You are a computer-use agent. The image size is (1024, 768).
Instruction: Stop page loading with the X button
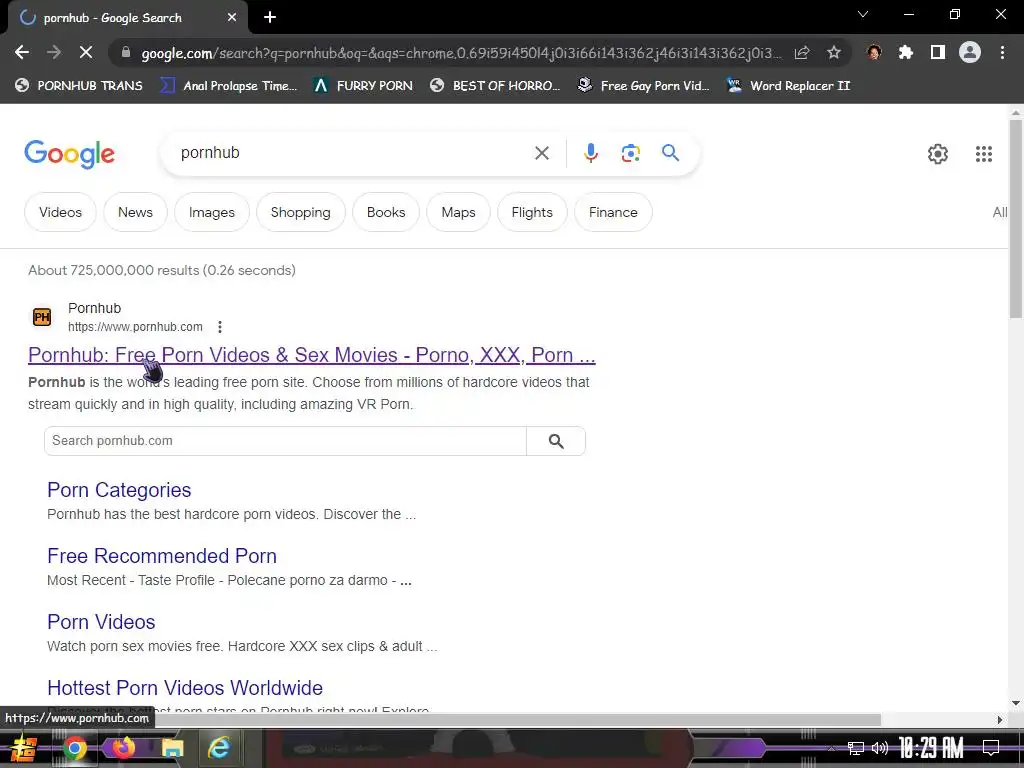coord(86,52)
